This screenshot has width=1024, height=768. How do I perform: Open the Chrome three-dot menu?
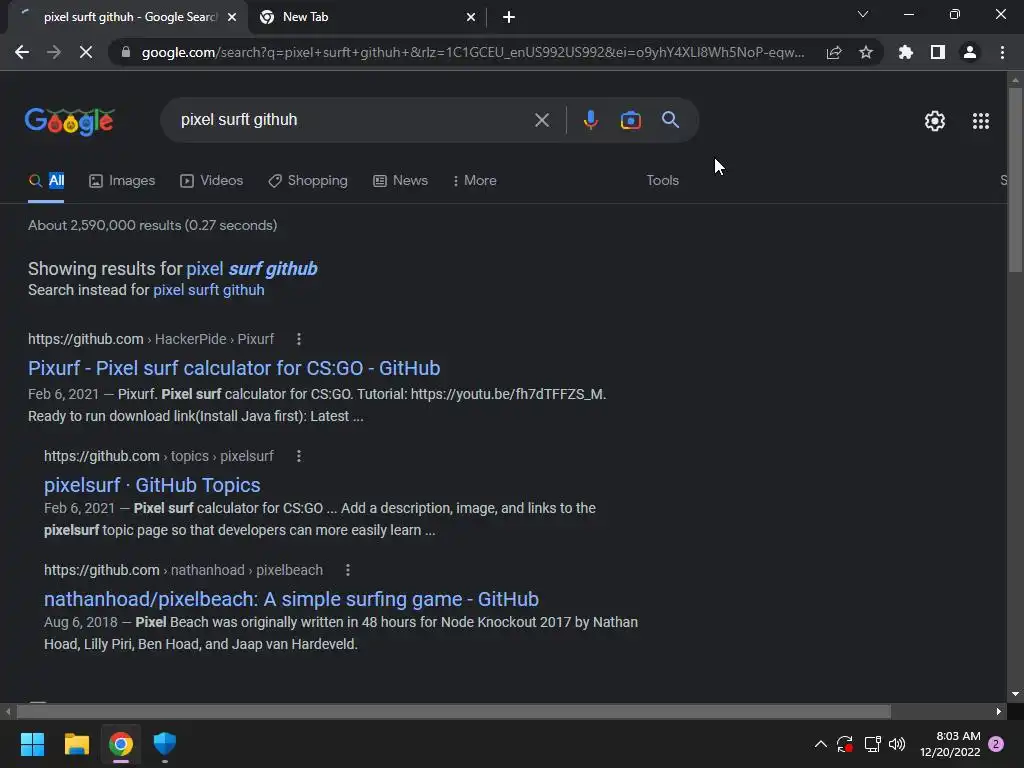(x=1002, y=52)
